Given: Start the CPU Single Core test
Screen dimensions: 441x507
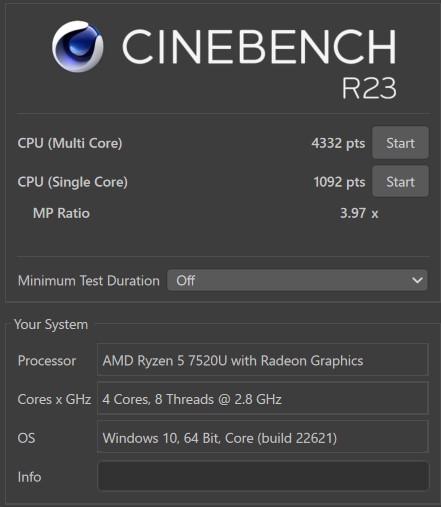Looking at the screenshot, I should [400, 182].
